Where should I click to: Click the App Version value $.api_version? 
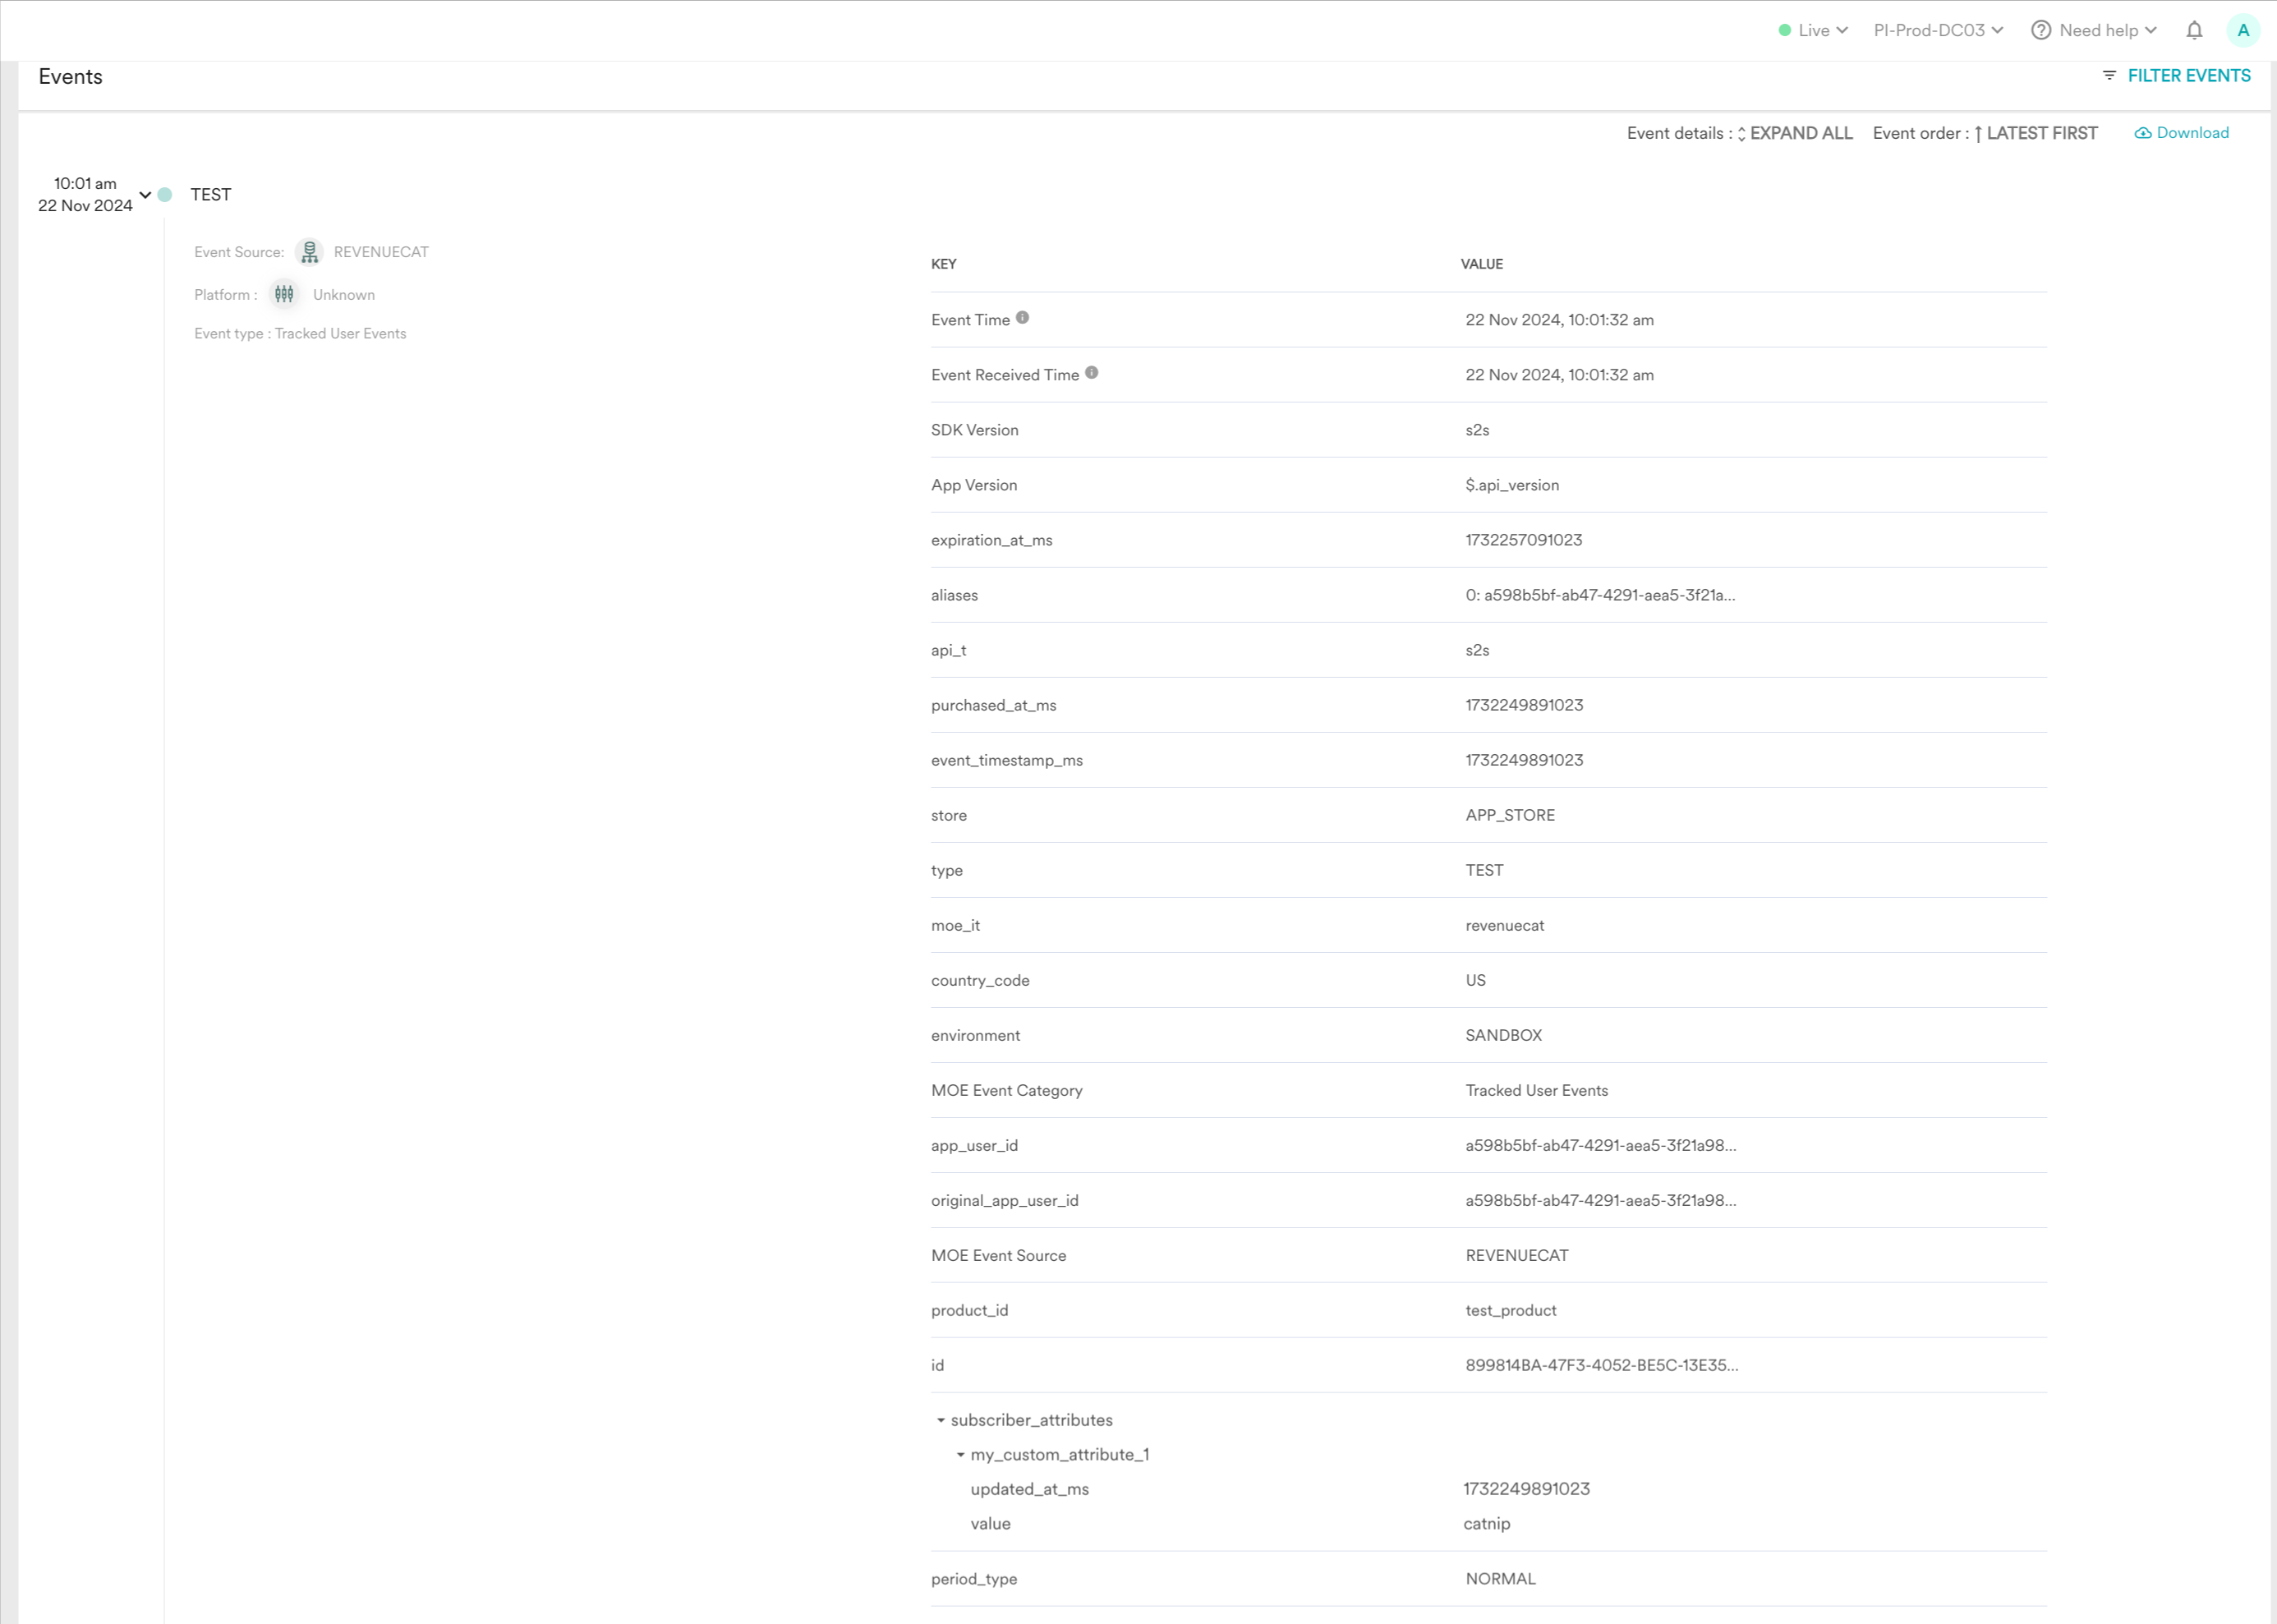1512,485
